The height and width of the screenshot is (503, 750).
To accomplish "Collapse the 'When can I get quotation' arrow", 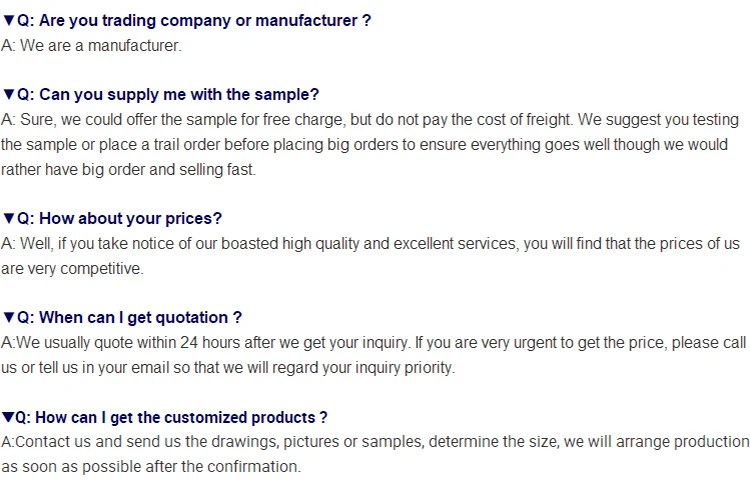I will [x=9, y=318].
